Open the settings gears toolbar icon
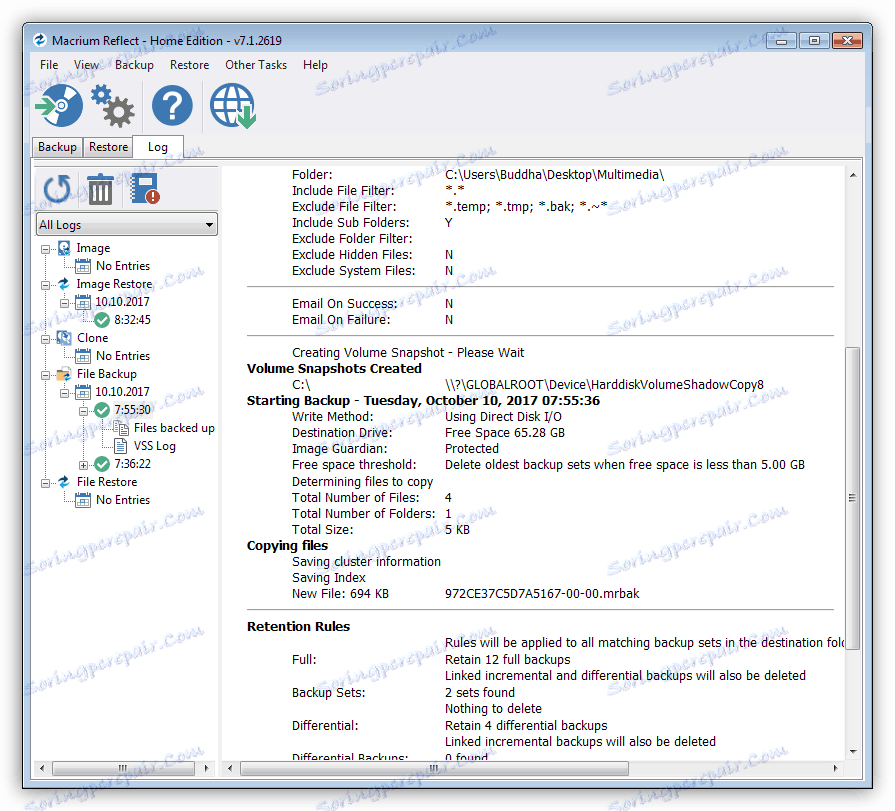The image size is (895, 811). click(x=113, y=106)
